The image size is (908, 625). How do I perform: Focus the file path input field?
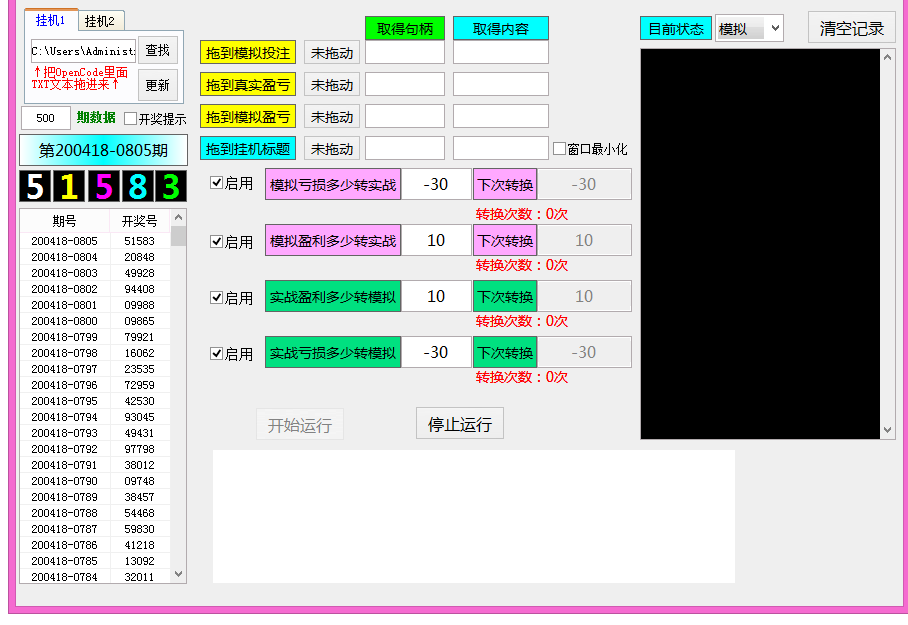[83, 51]
